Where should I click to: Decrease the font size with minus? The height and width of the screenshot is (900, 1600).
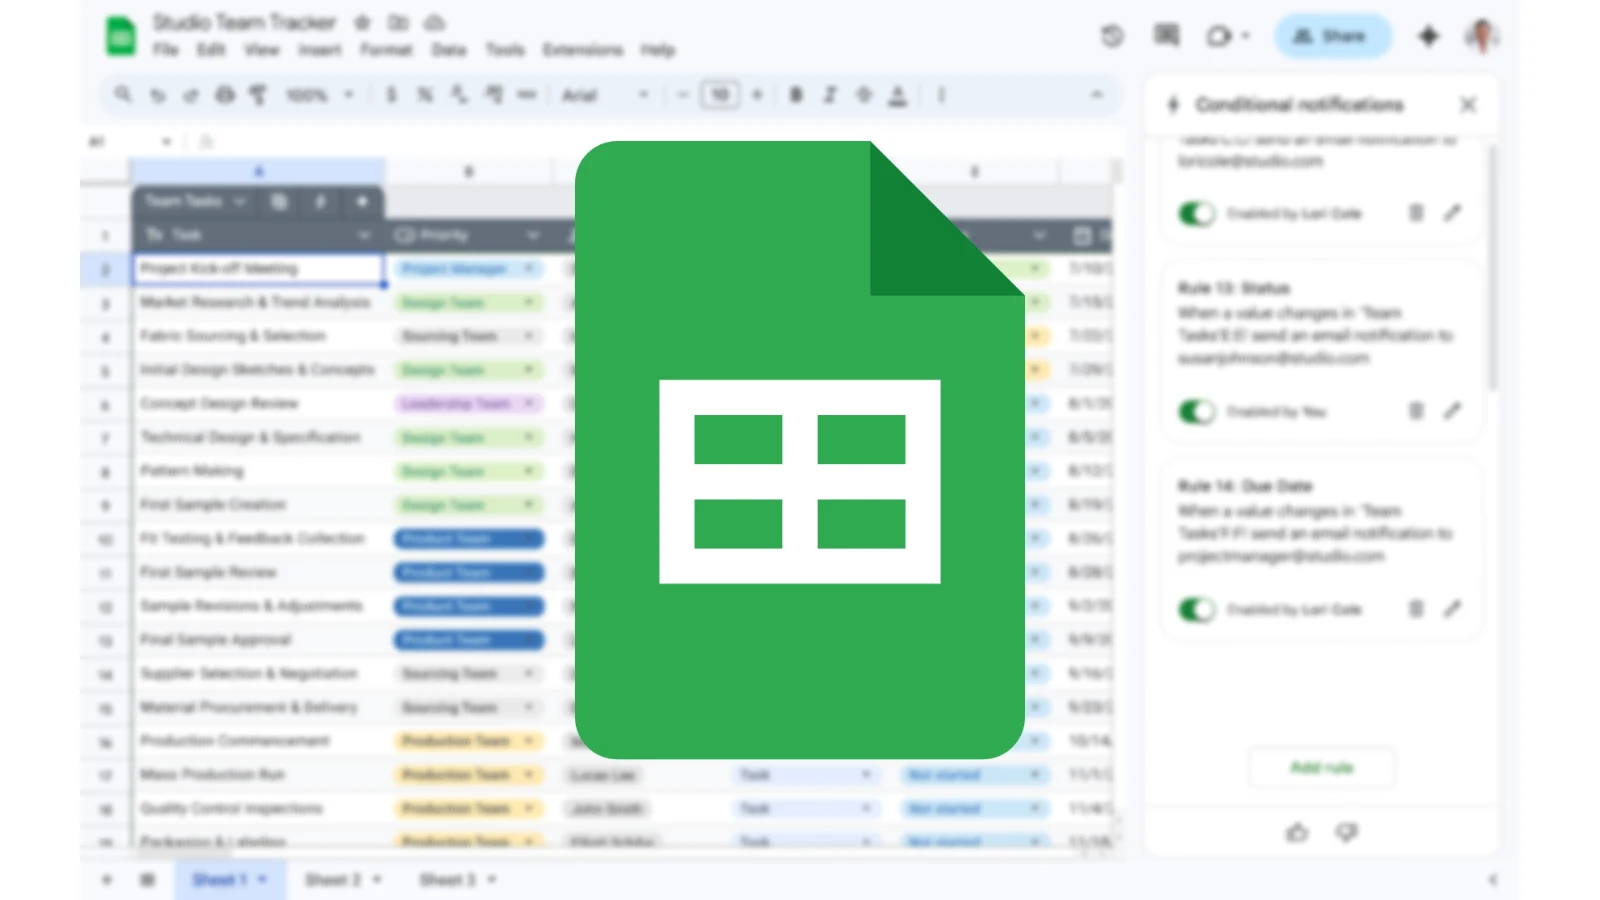pos(683,95)
